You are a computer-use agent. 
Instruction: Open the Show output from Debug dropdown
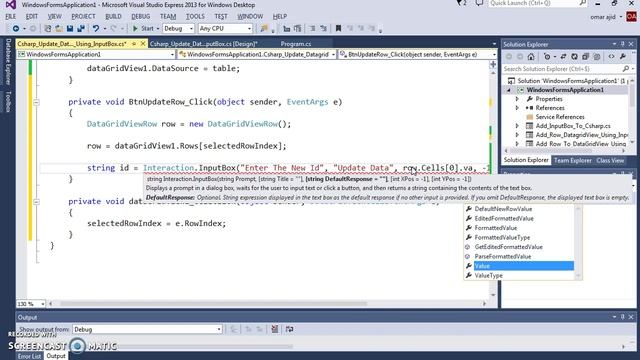pos(147,329)
